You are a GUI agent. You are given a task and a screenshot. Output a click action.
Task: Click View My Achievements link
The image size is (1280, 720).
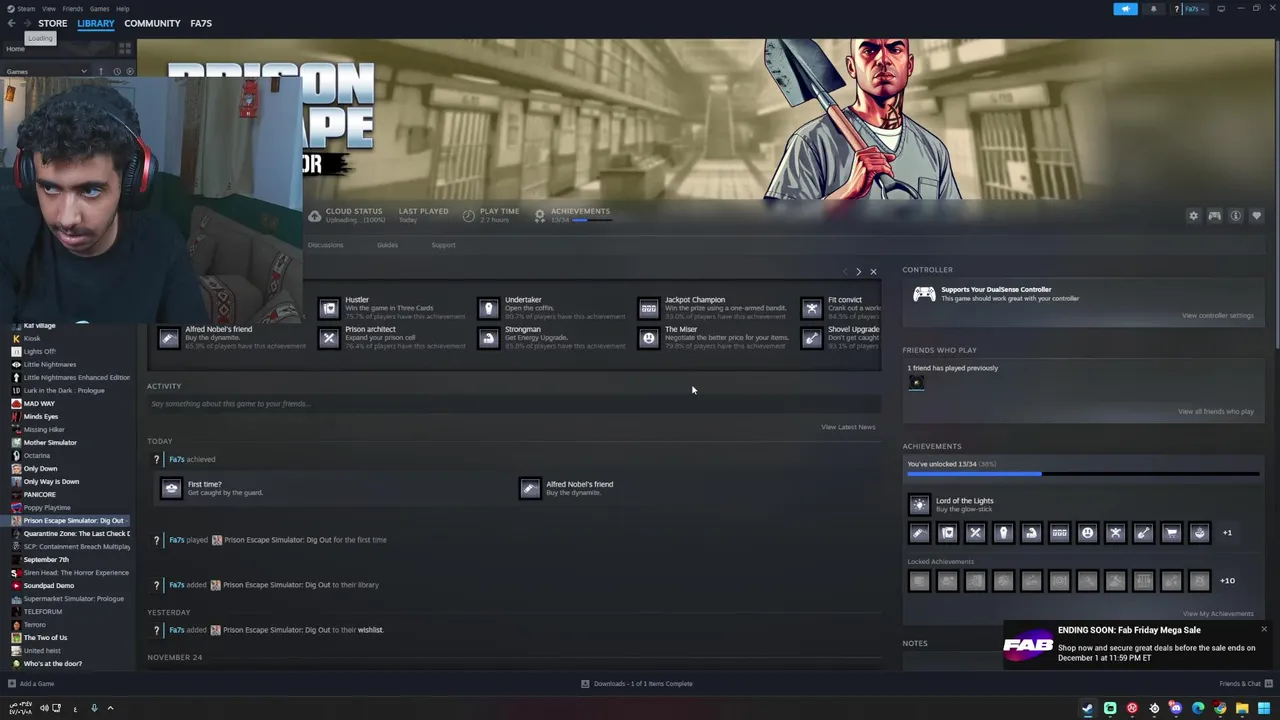[x=1217, y=614]
